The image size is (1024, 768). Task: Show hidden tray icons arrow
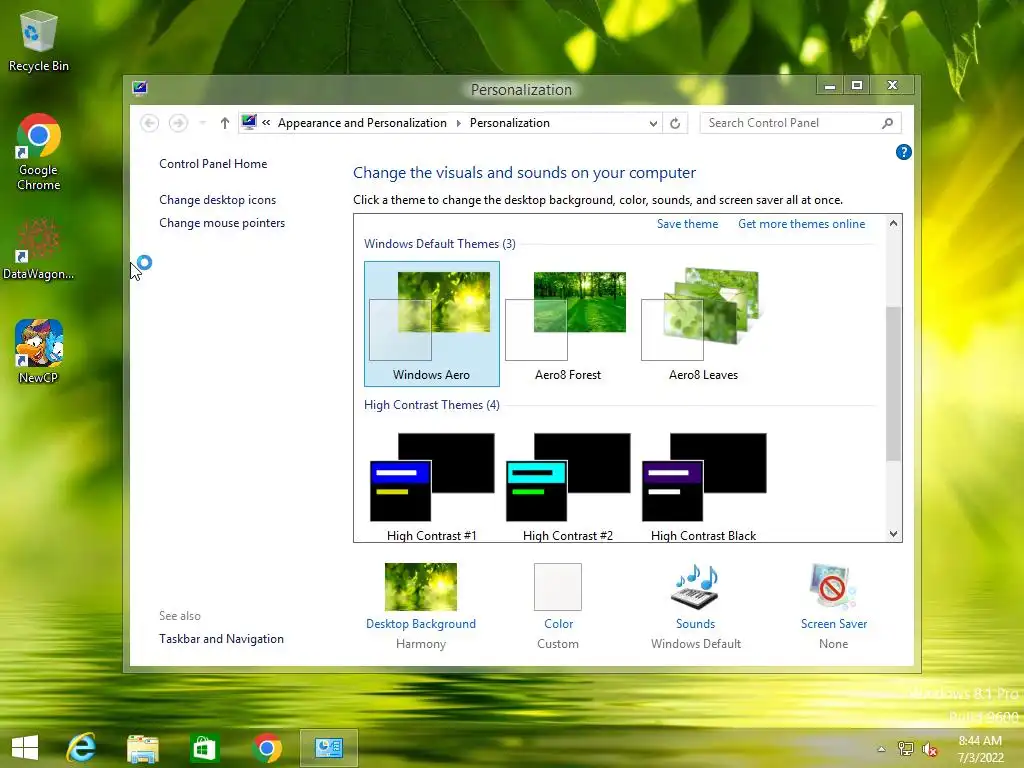[881, 749]
